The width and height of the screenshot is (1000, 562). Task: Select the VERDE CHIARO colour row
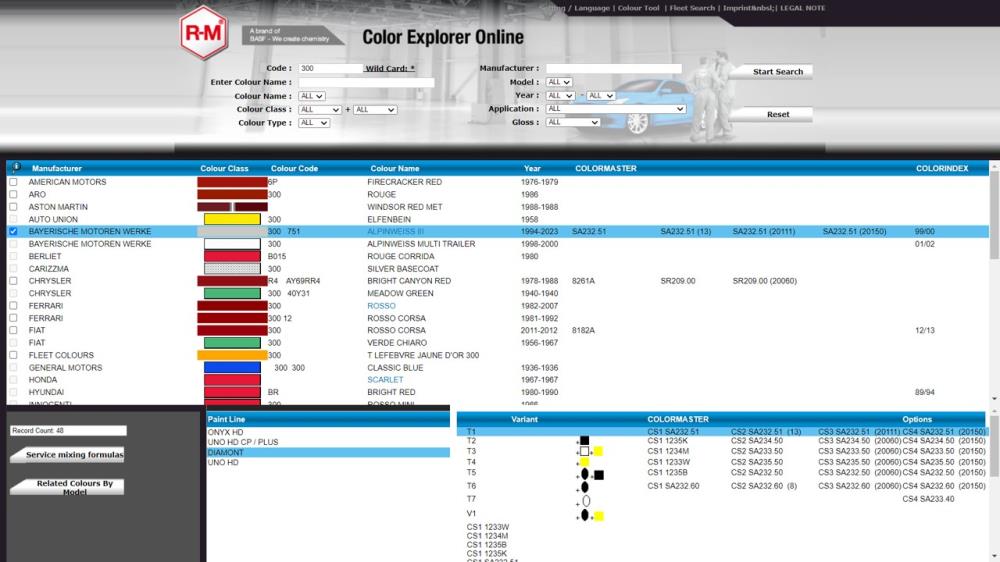tap(497, 343)
